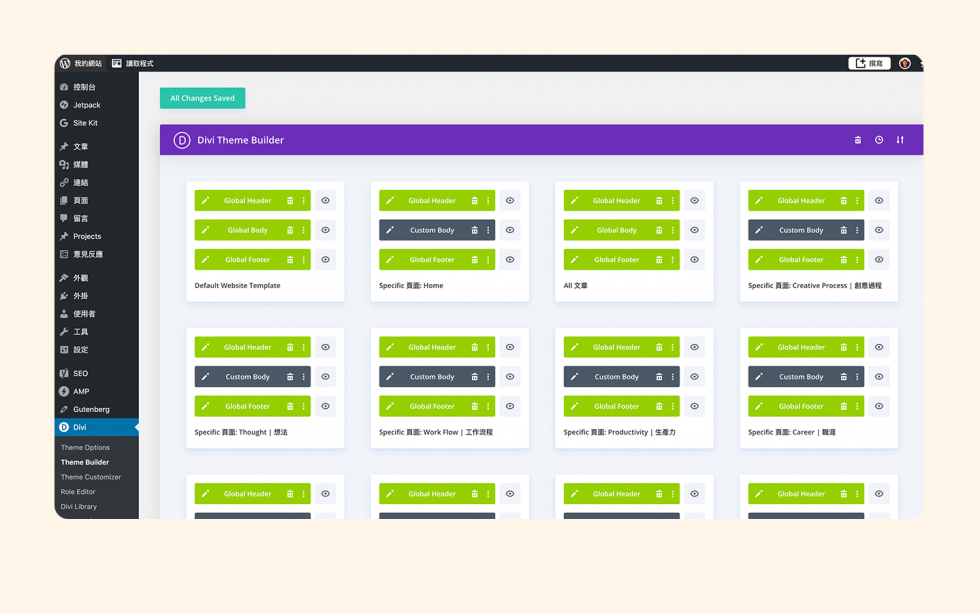Screen dimensions: 980x613
Task: Click the Divi logo in Theme Builder header
Action: (182, 140)
